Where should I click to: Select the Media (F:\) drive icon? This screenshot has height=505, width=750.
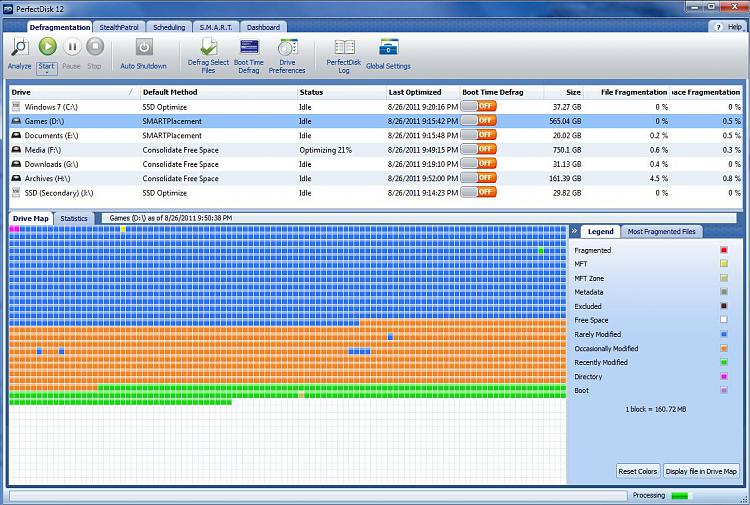[x=16, y=150]
